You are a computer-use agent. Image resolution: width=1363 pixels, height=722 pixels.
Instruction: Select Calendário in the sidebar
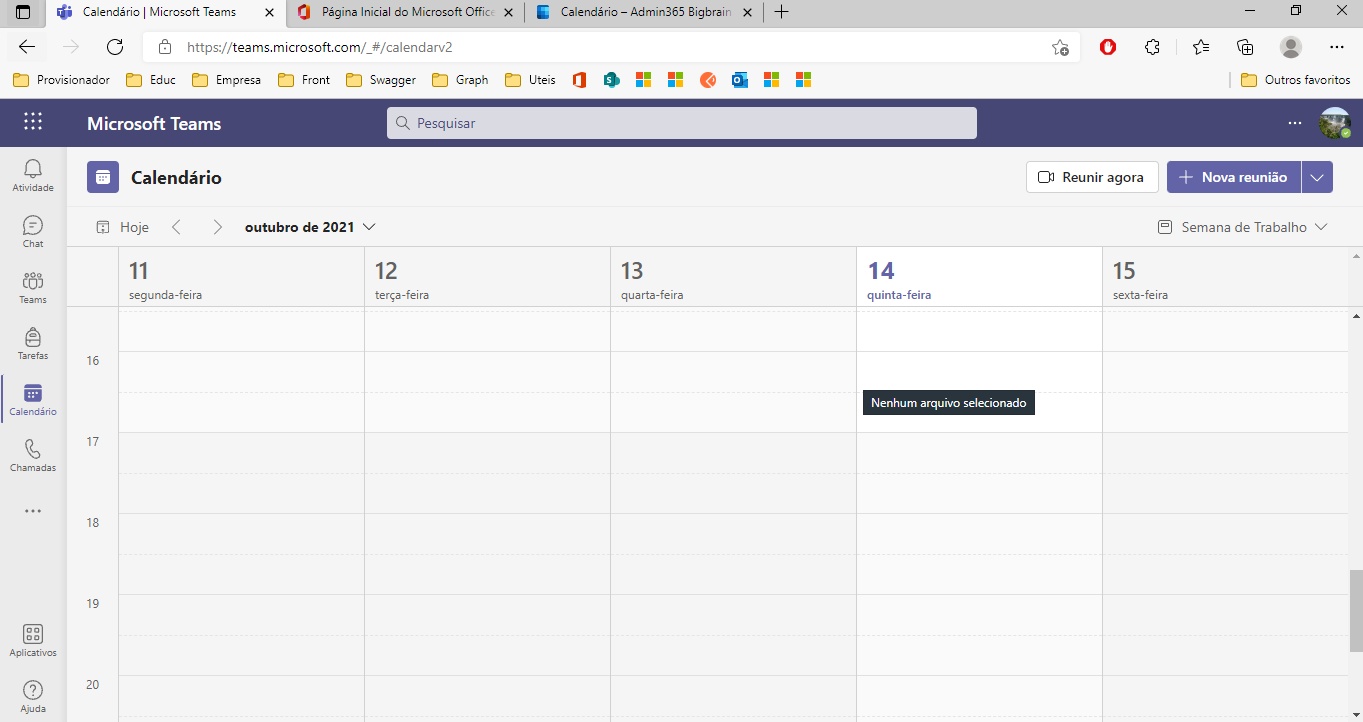click(33, 400)
